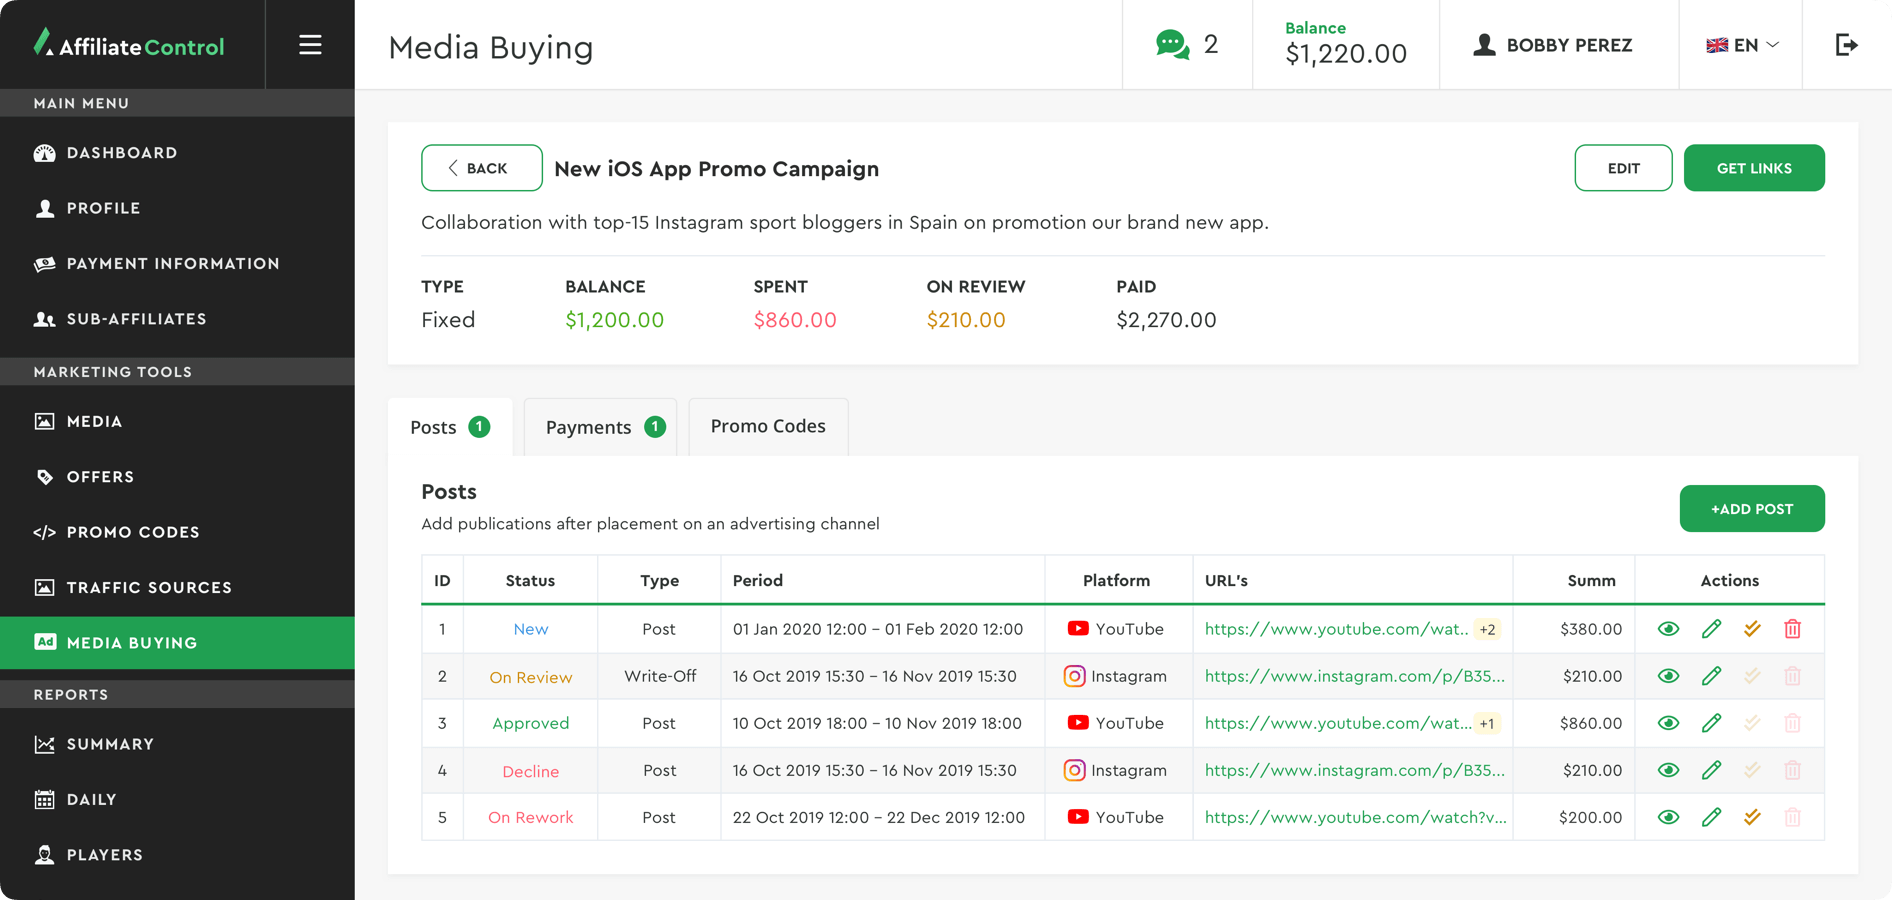Image resolution: width=1892 pixels, height=900 pixels.
Task: Open the chat messages icon
Action: pyautogui.click(x=1172, y=45)
